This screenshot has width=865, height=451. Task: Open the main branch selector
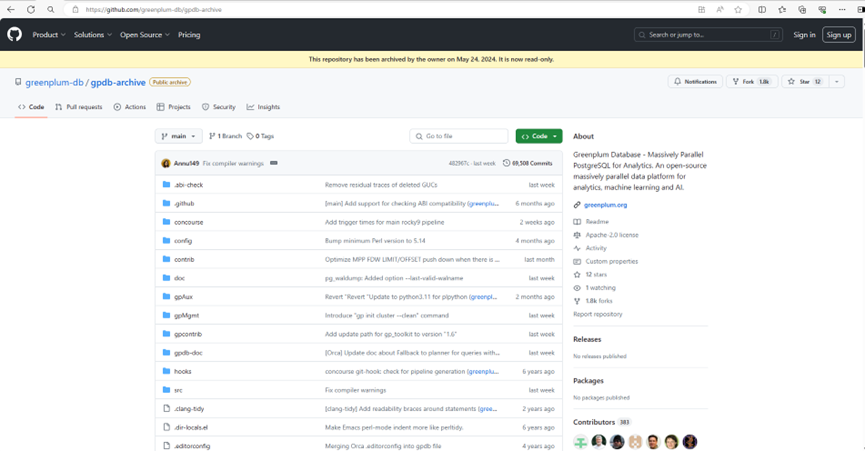179,136
